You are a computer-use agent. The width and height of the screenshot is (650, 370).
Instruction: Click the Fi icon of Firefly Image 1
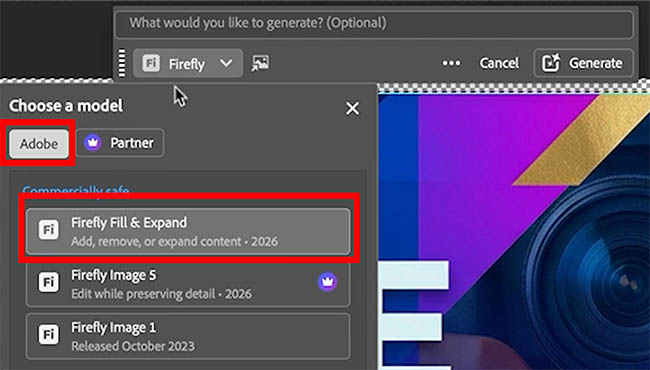(x=49, y=334)
